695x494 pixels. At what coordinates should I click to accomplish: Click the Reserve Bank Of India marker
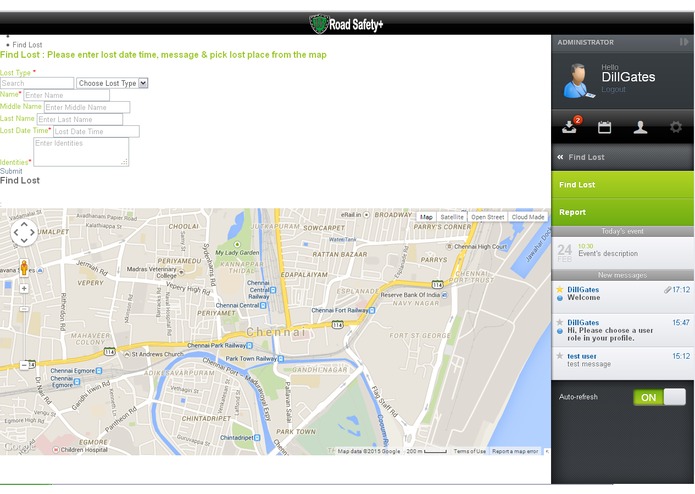point(444,295)
